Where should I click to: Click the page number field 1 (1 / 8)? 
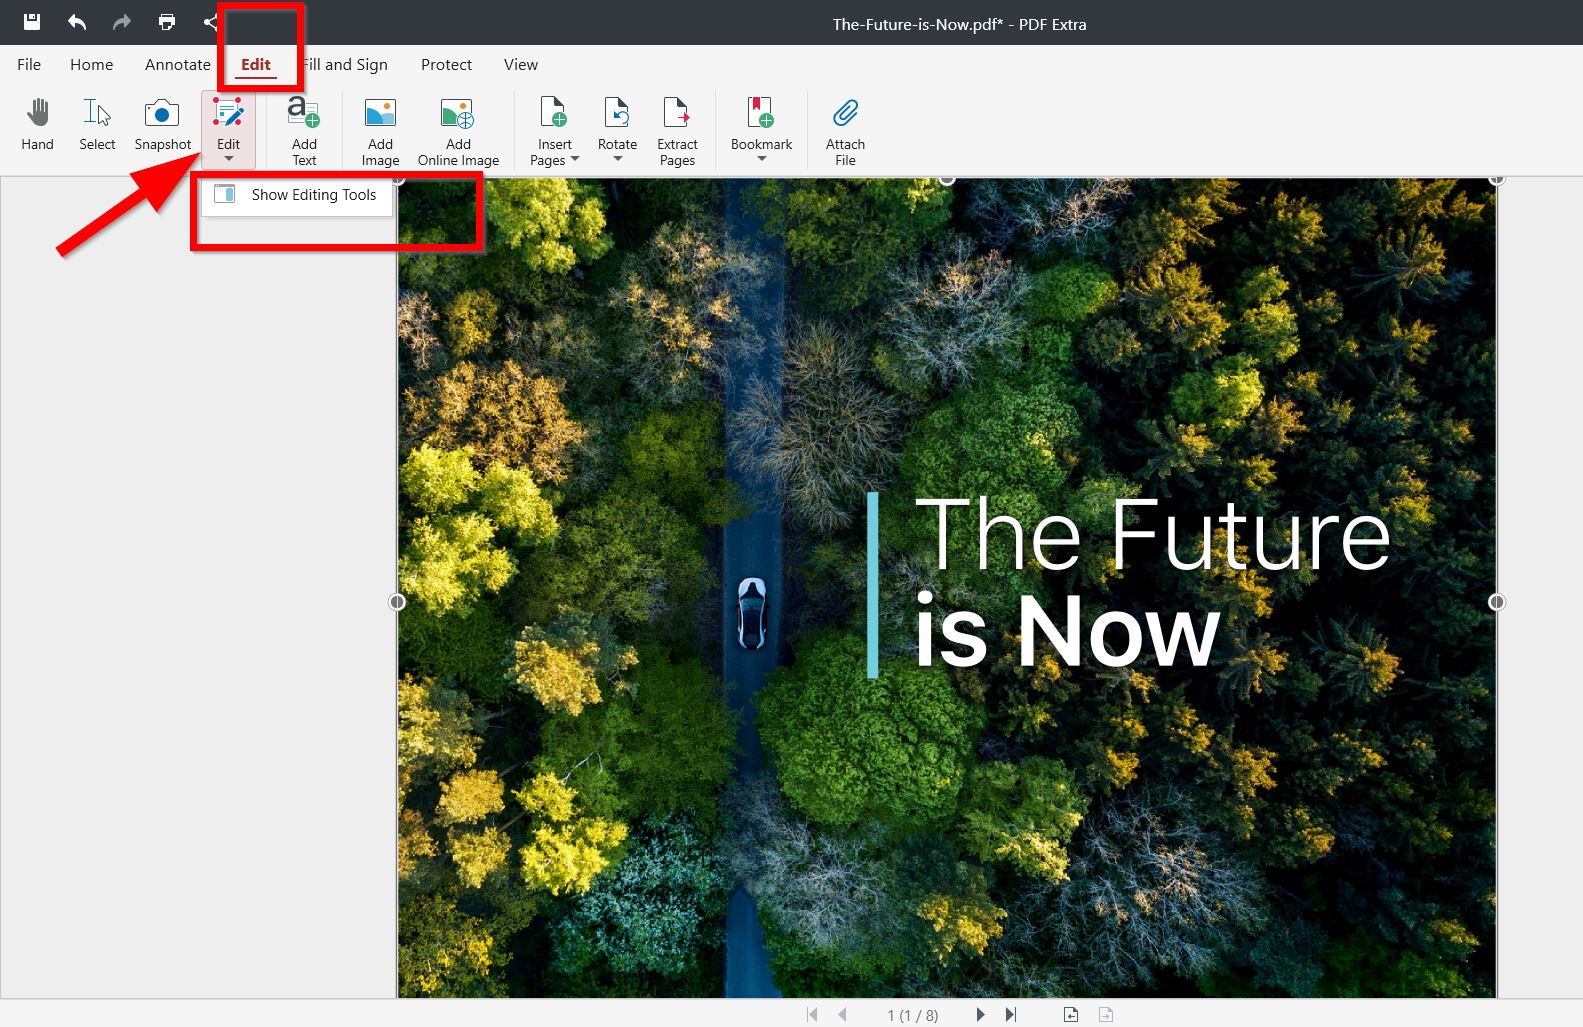[912, 1015]
